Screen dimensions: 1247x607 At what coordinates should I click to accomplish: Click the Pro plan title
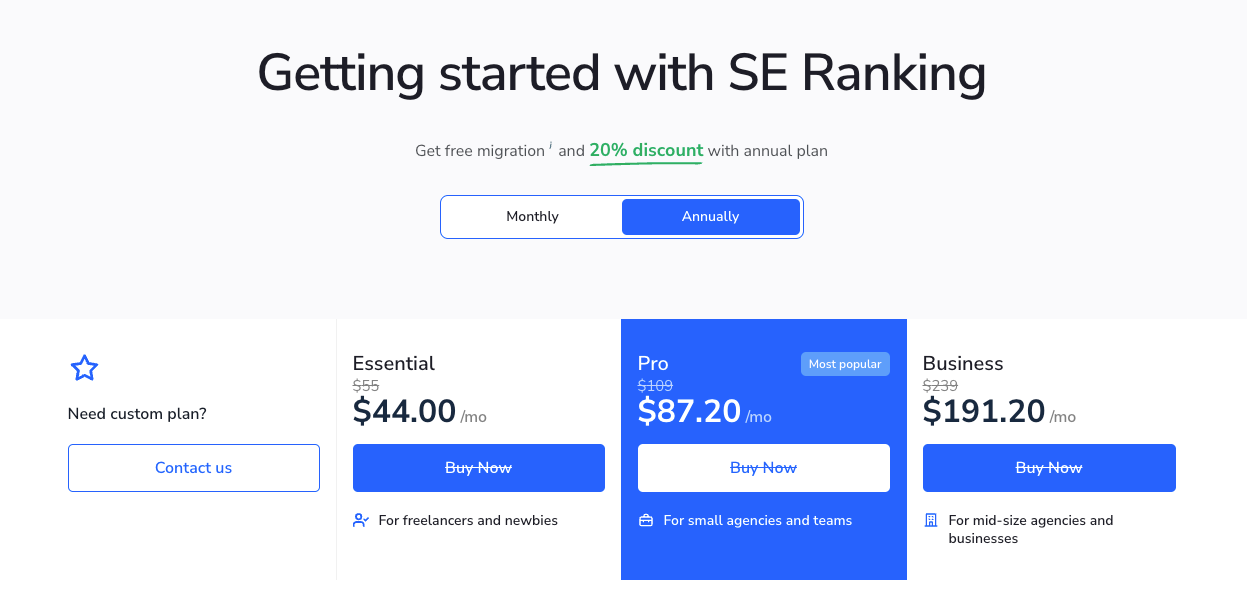pyautogui.click(x=653, y=363)
